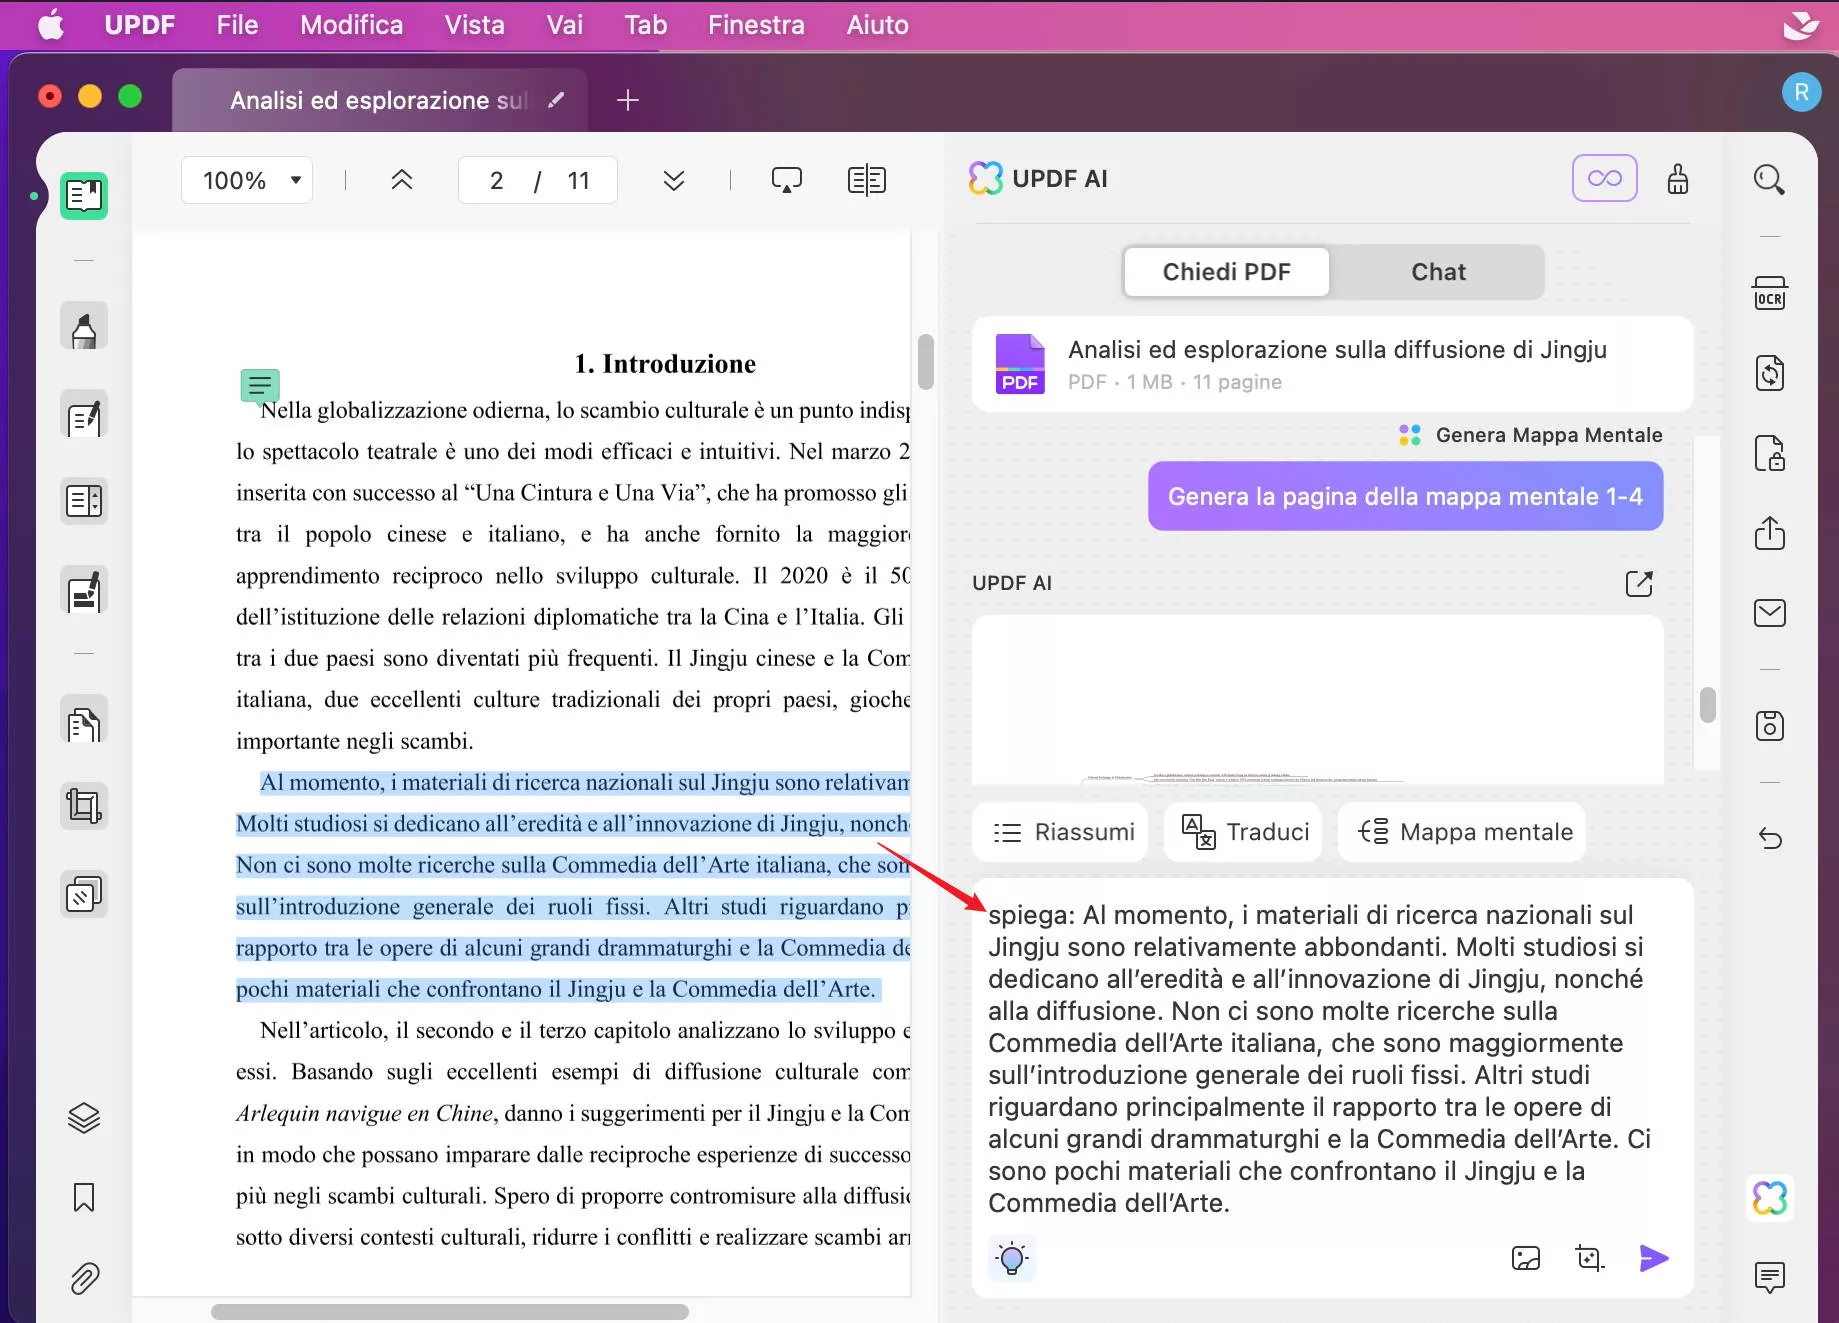
Task: Open the green note comment on page
Action: [260, 384]
